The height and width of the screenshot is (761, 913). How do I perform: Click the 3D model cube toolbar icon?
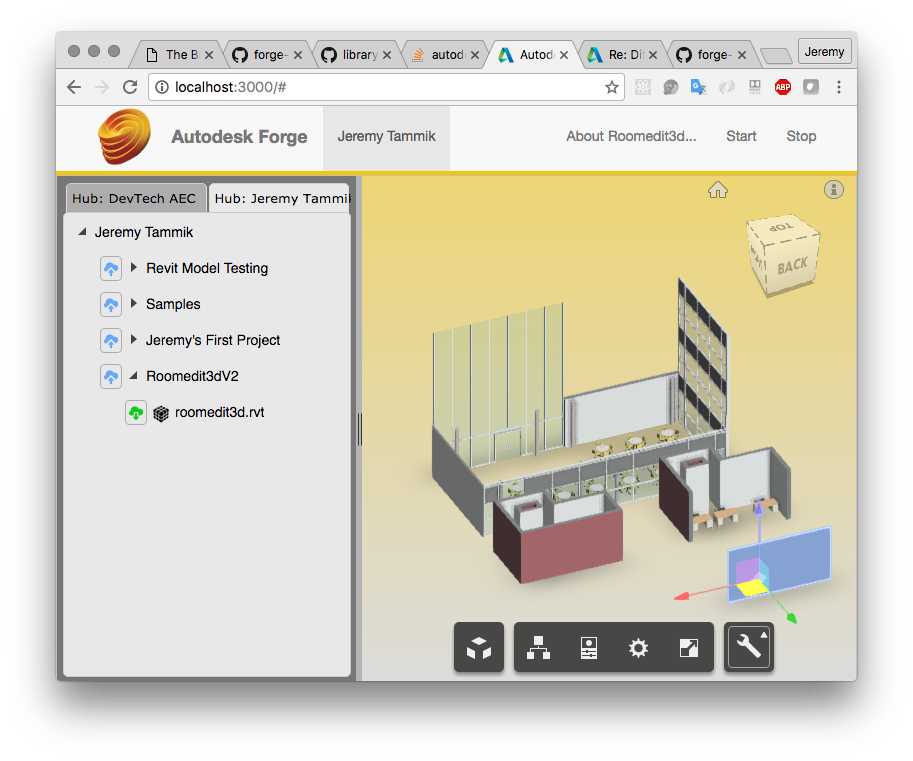click(x=478, y=647)
